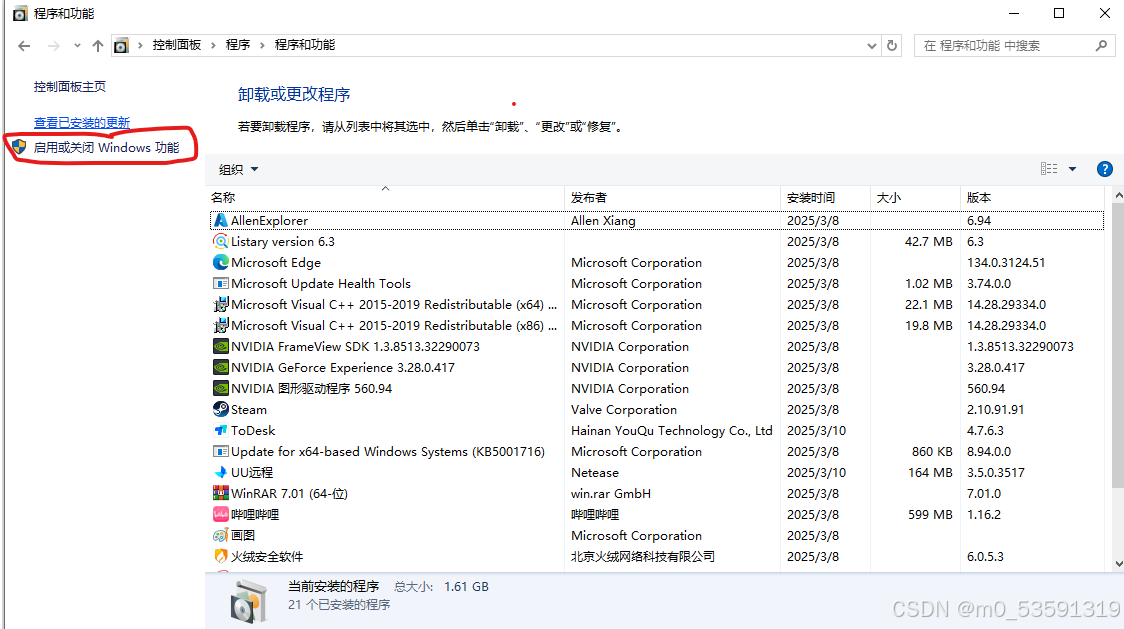Sort by 安装时间 column header

(825, 197)
